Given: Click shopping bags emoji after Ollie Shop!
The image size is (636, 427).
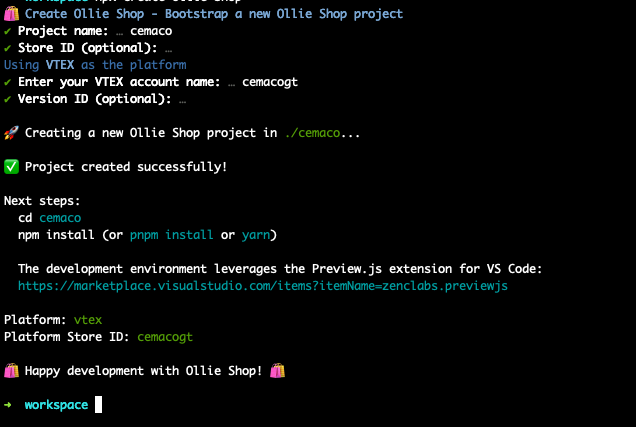Looking at the screenshot, I should 277,371.
